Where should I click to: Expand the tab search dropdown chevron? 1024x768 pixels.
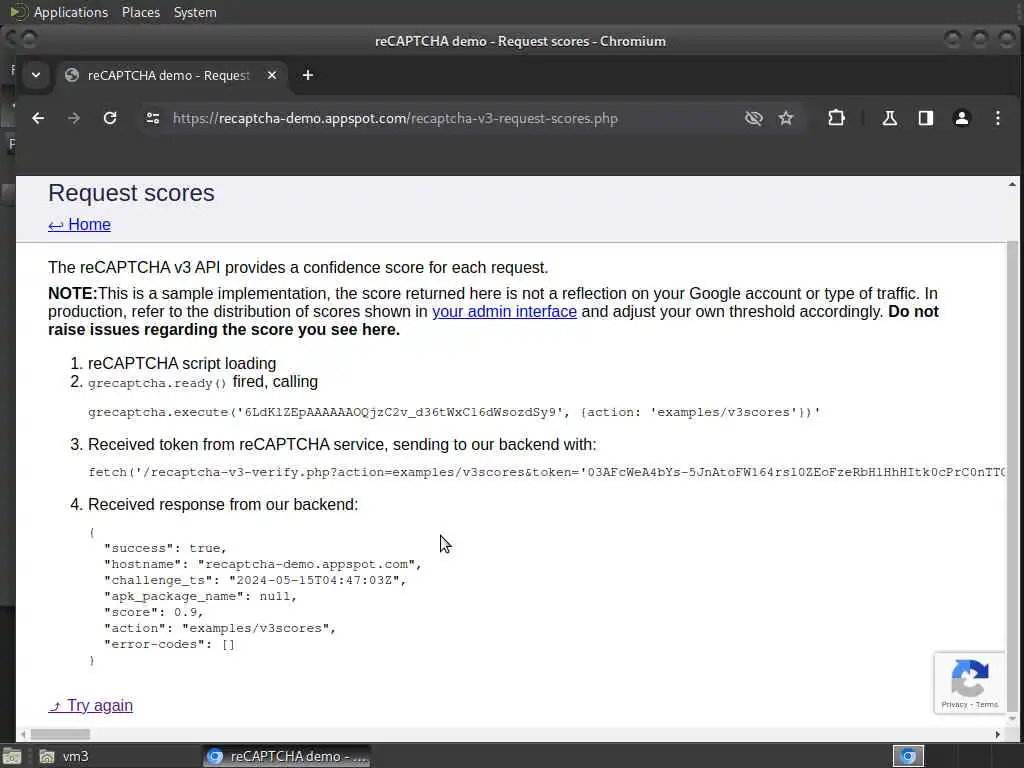[x=36, y=75]
